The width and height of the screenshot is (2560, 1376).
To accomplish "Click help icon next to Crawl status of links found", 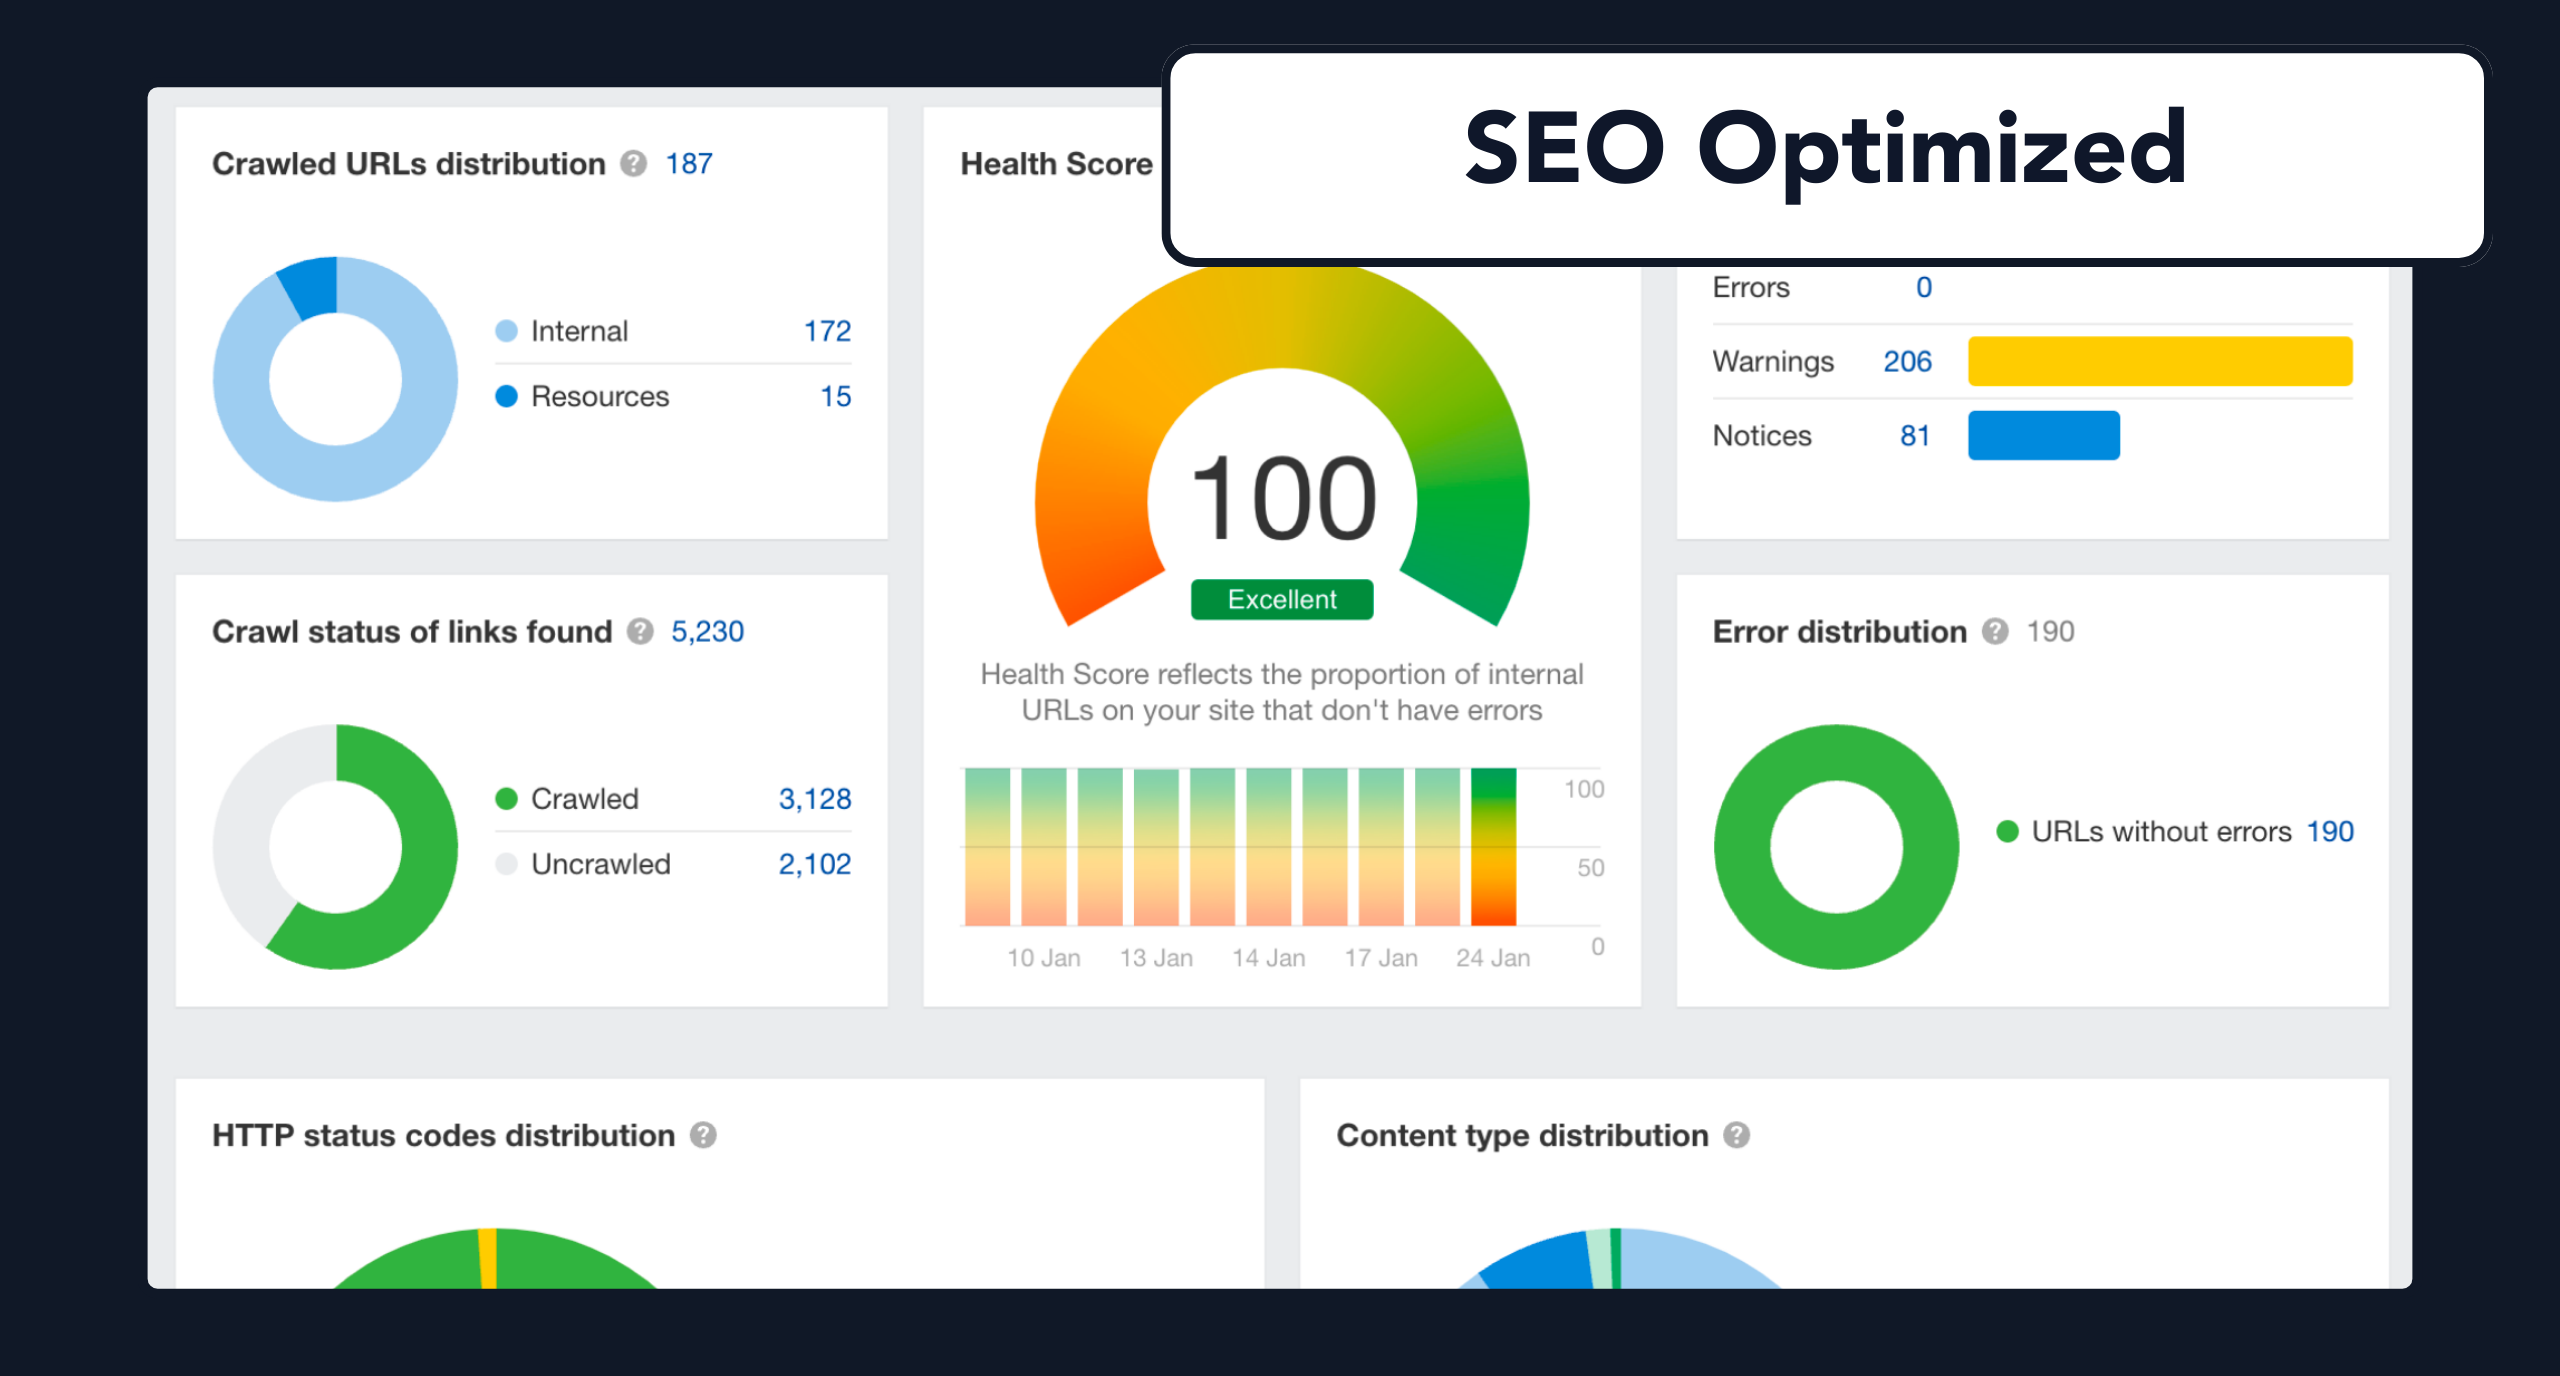I will [x=640, y=631].
